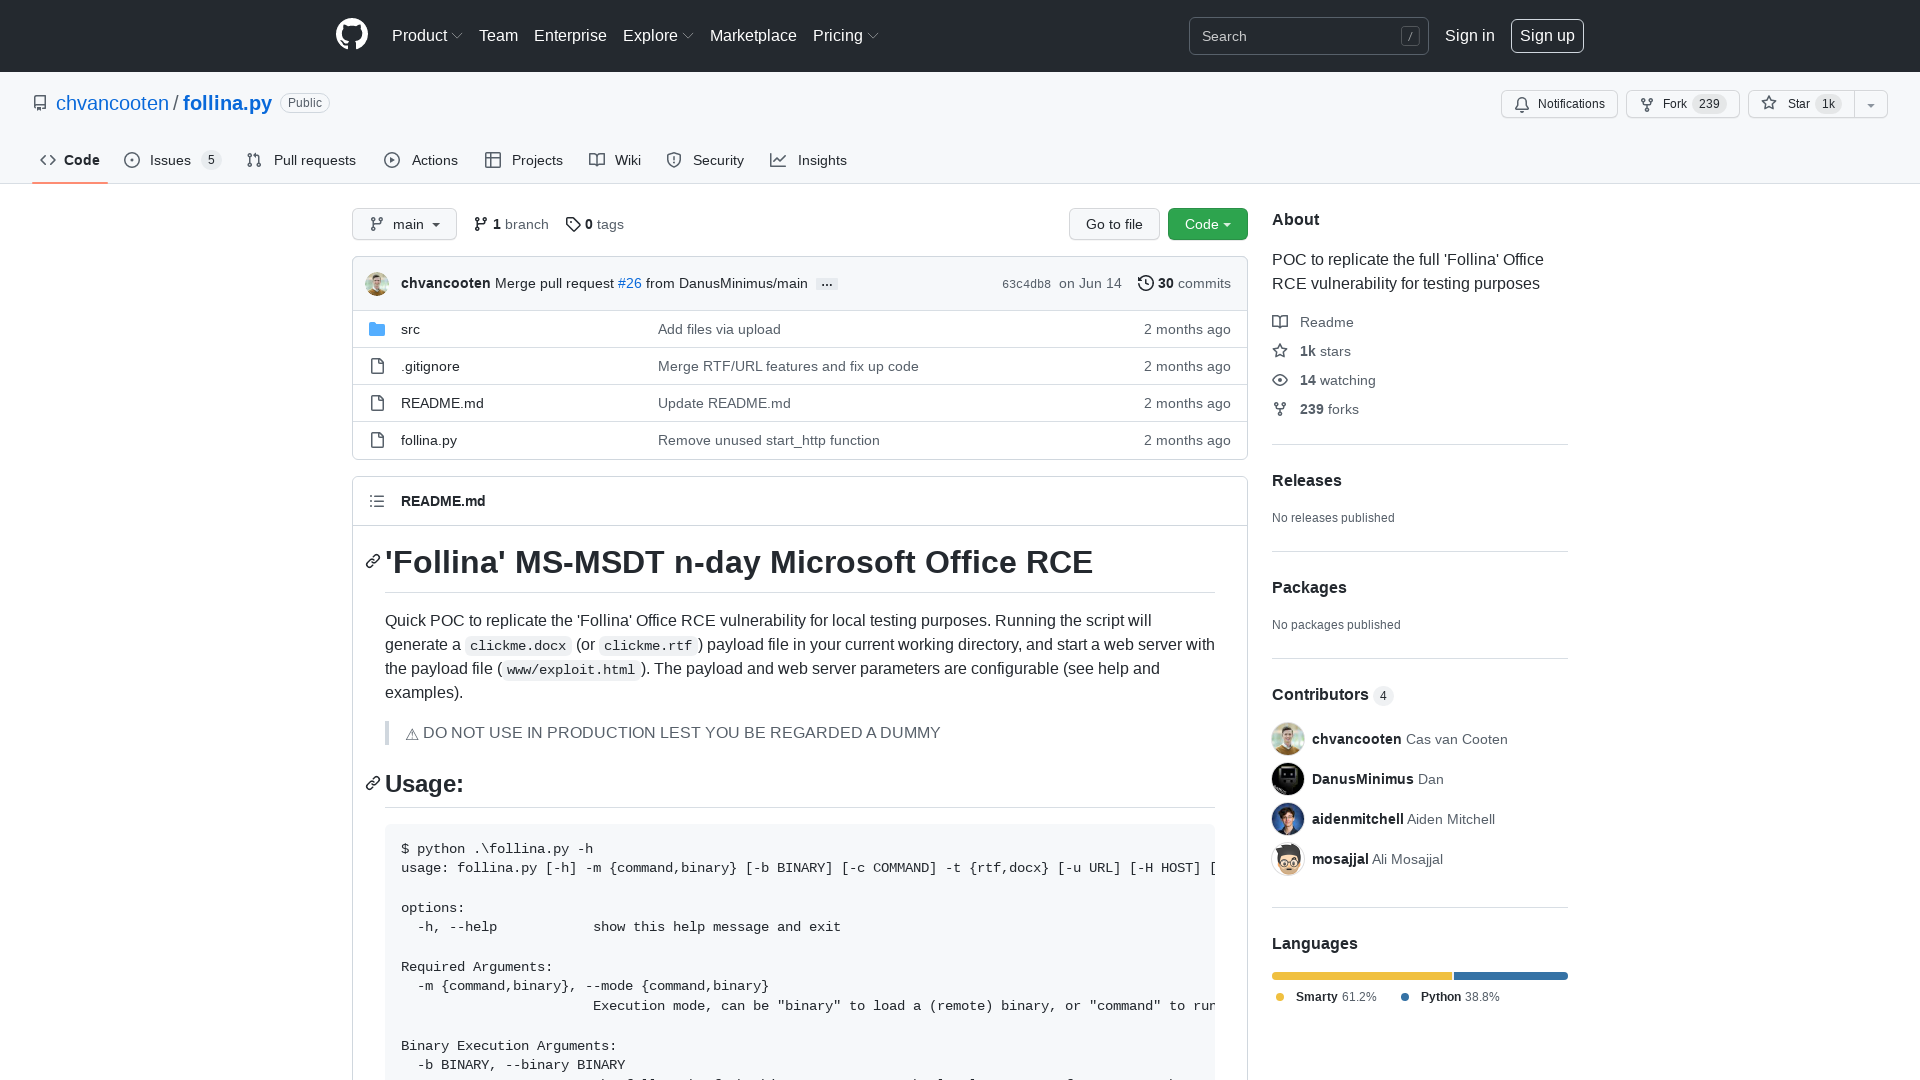Open the src folder name link
The height and width of the screenshot is (1080, 1920).
coord(410,329)
